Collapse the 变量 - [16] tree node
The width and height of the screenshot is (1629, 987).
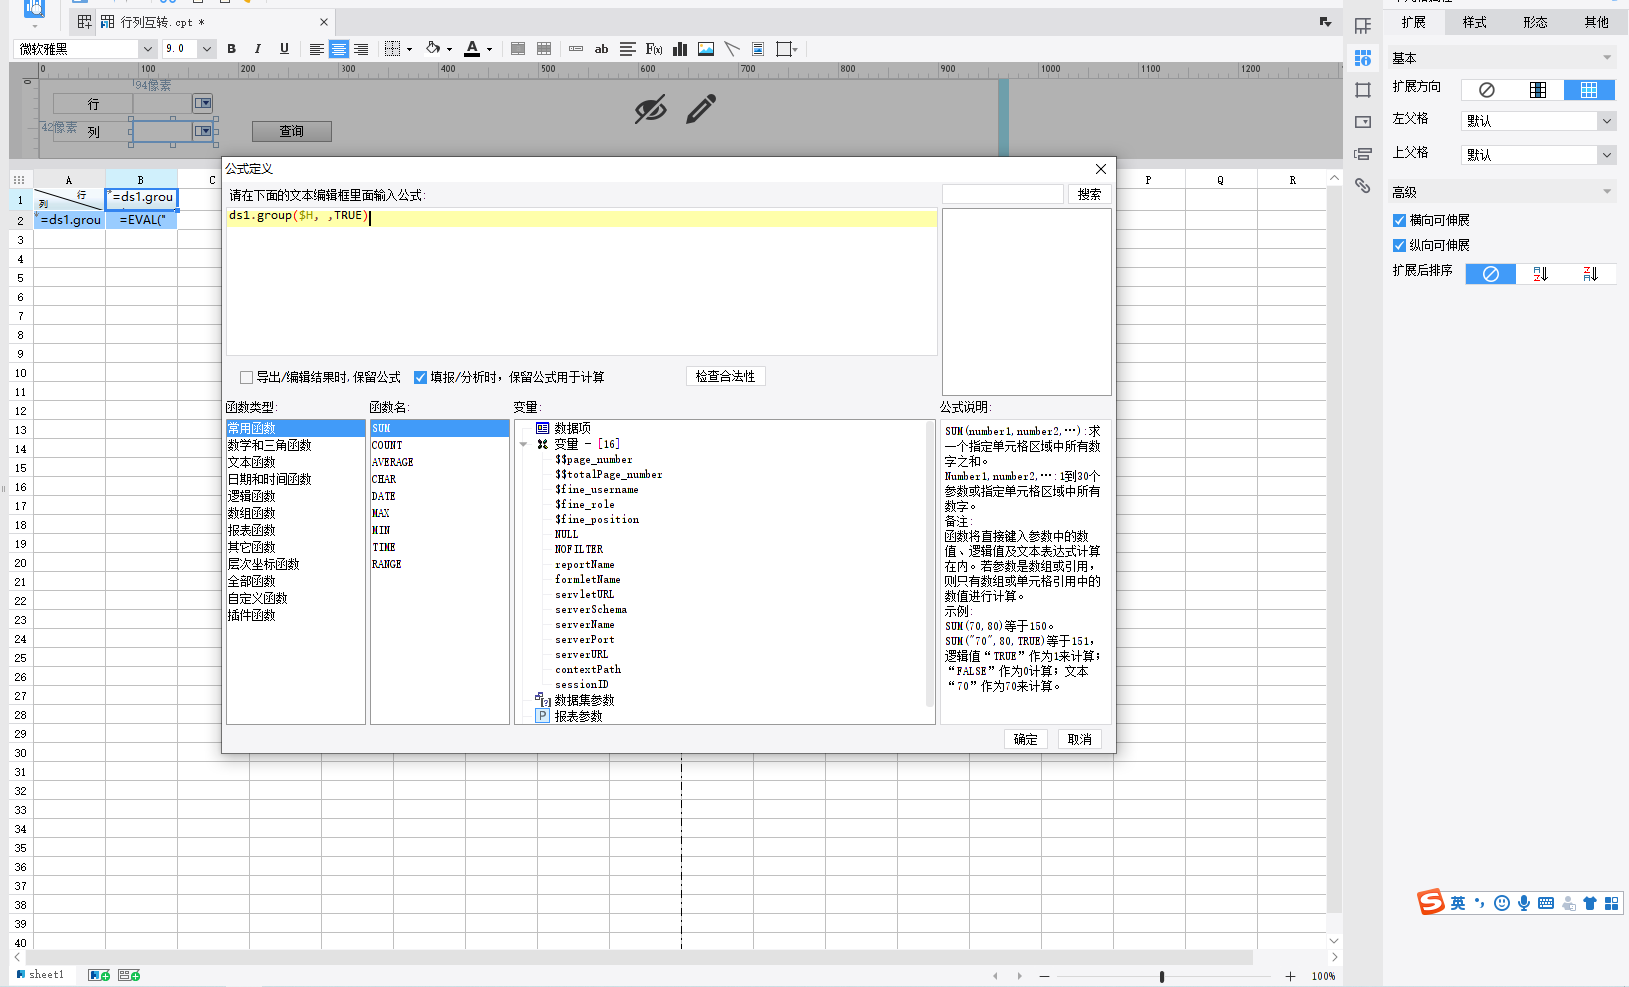523,444
